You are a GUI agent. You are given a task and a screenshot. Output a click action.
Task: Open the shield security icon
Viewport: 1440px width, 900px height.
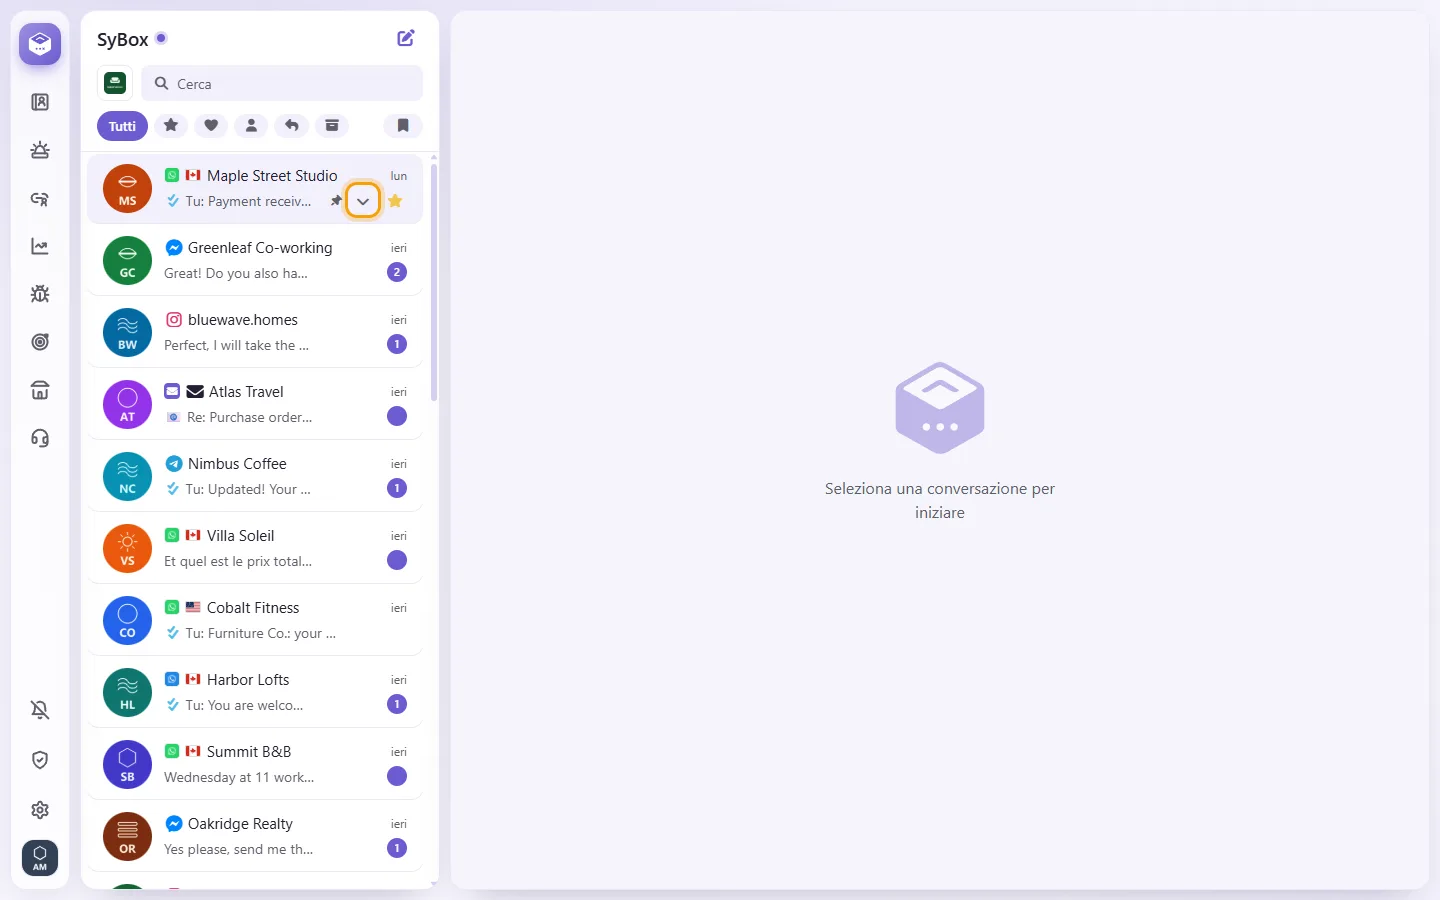point(40,760)
